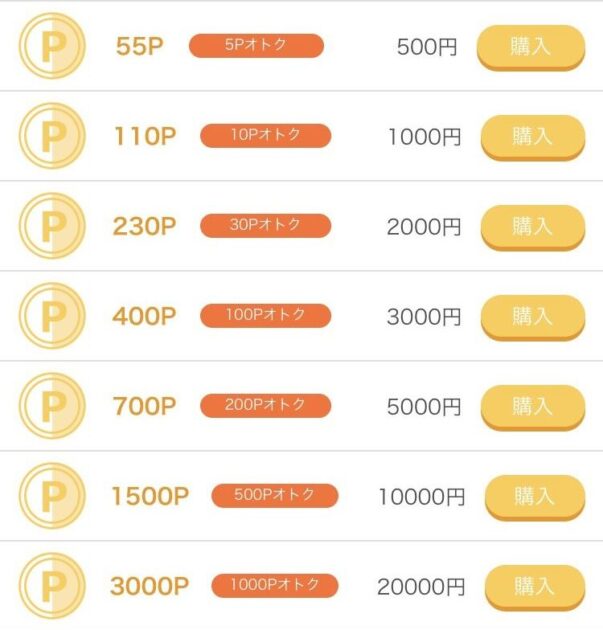
Task: Tap the coin icon beside 230P
Action: point(52,226)
